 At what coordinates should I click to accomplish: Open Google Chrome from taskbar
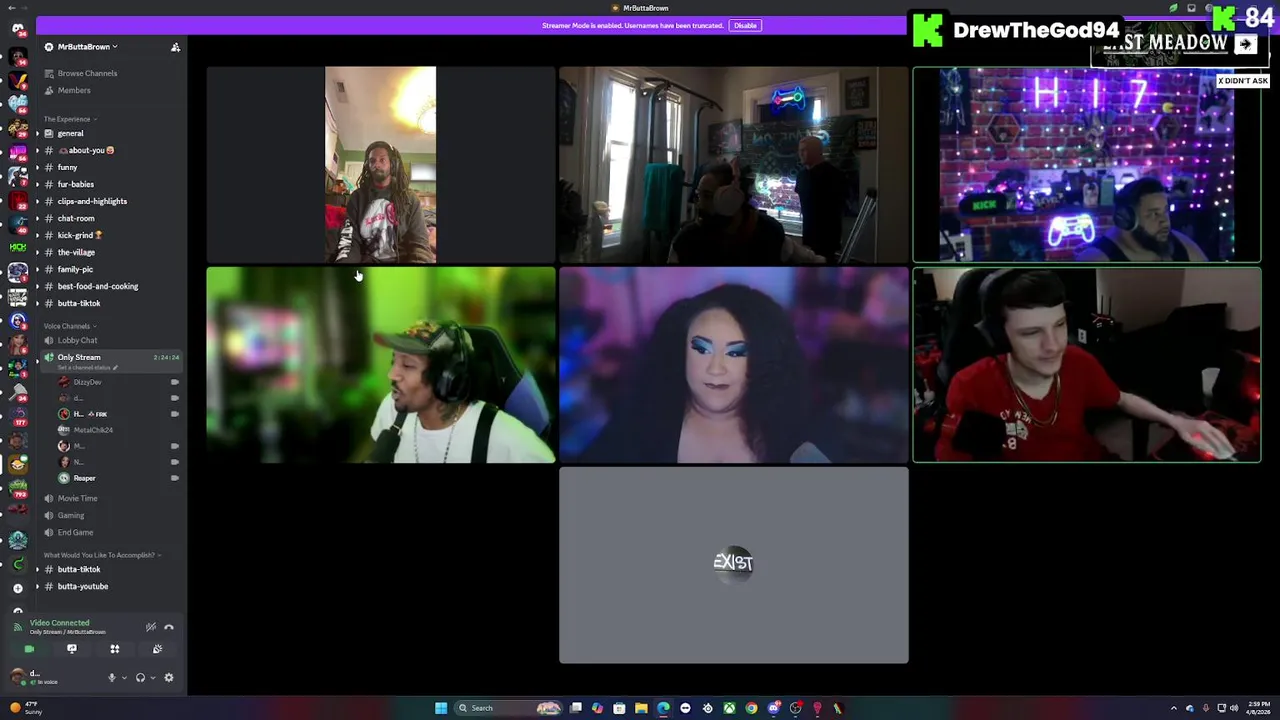click(751, 708)
